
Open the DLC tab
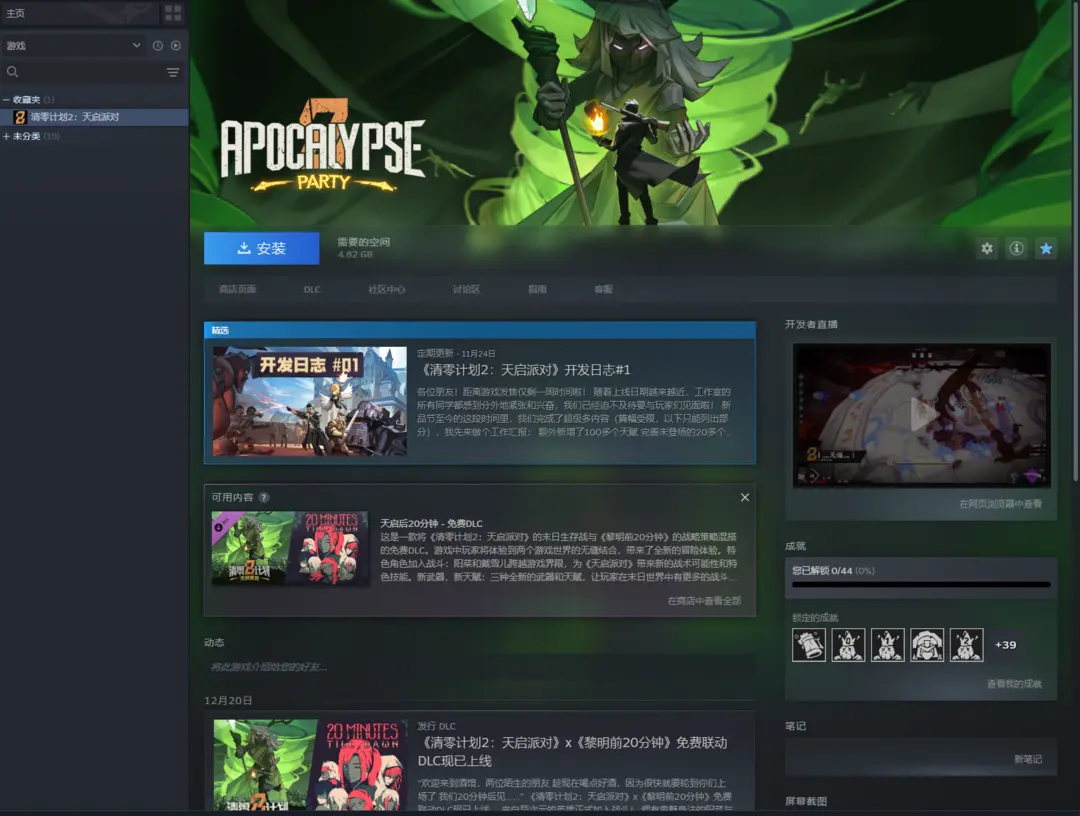tap(312, 289)
